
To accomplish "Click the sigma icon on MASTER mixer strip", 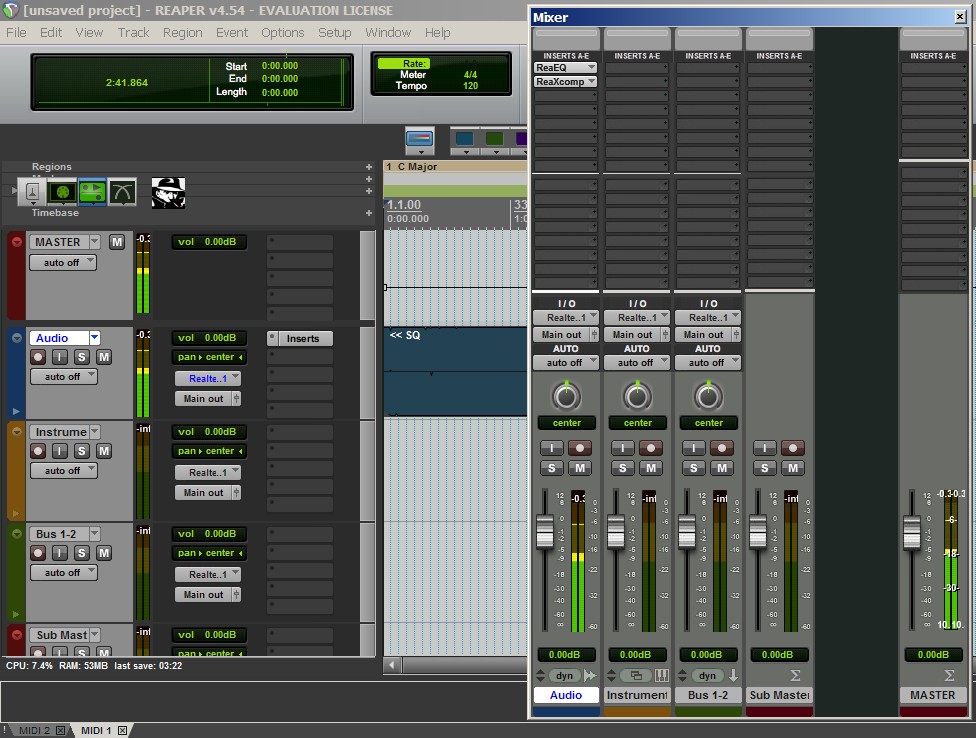I will (949, 676).
